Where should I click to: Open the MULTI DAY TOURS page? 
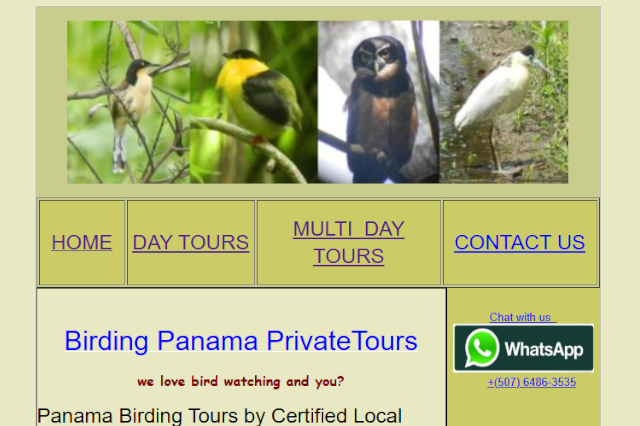[x=349, y=242]
